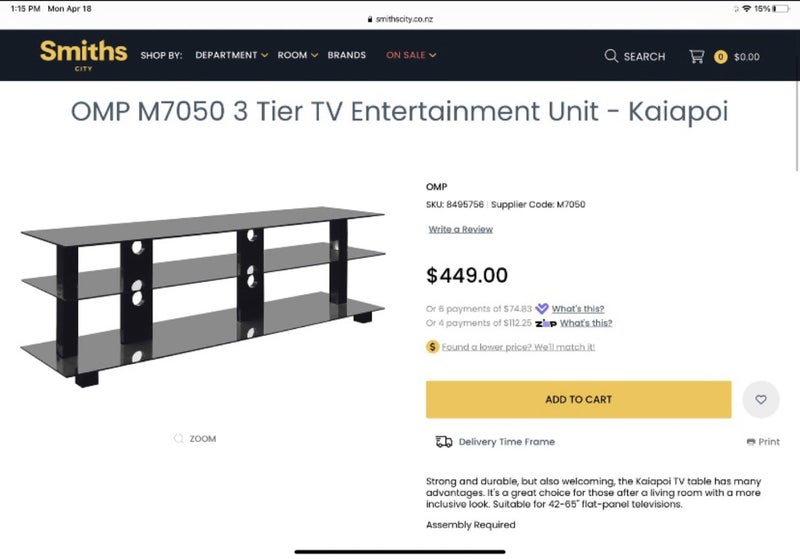Viewport: 800px width, 559px height.
Task: Click the TV unit product image
Action: point(202,295)
